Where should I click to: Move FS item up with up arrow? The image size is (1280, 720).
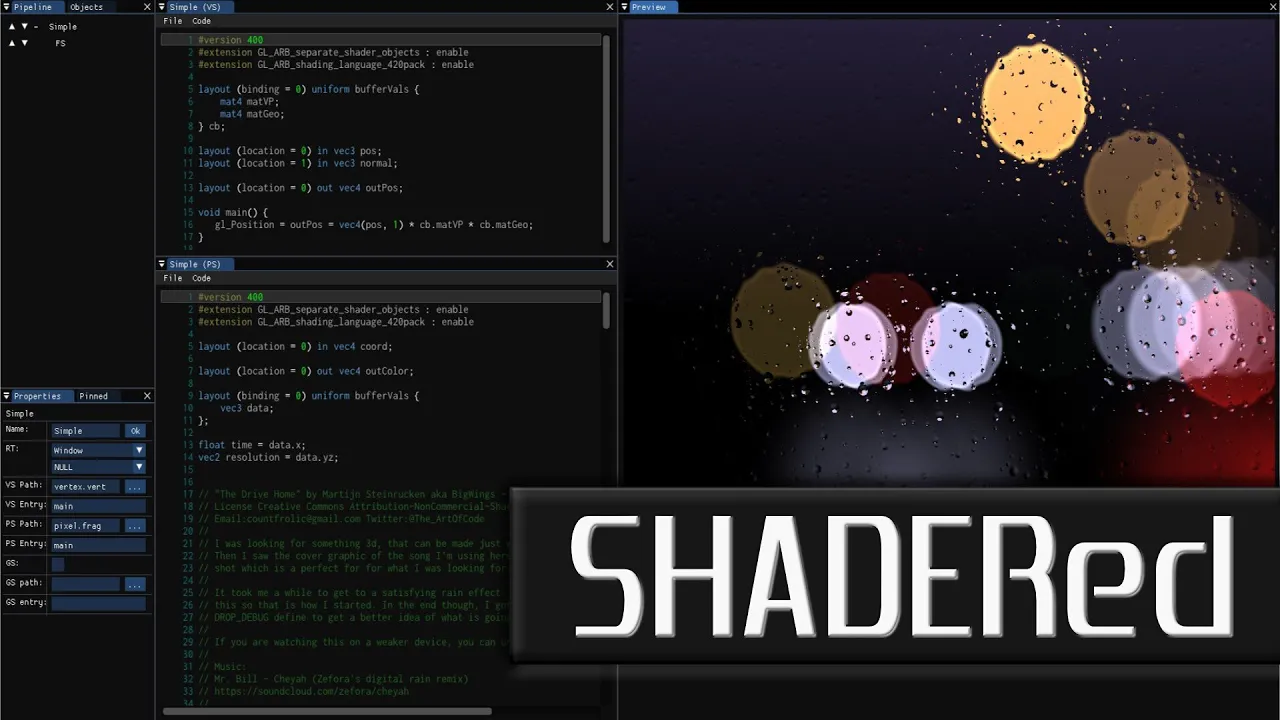pyautogui.click(x=11, y=43)
